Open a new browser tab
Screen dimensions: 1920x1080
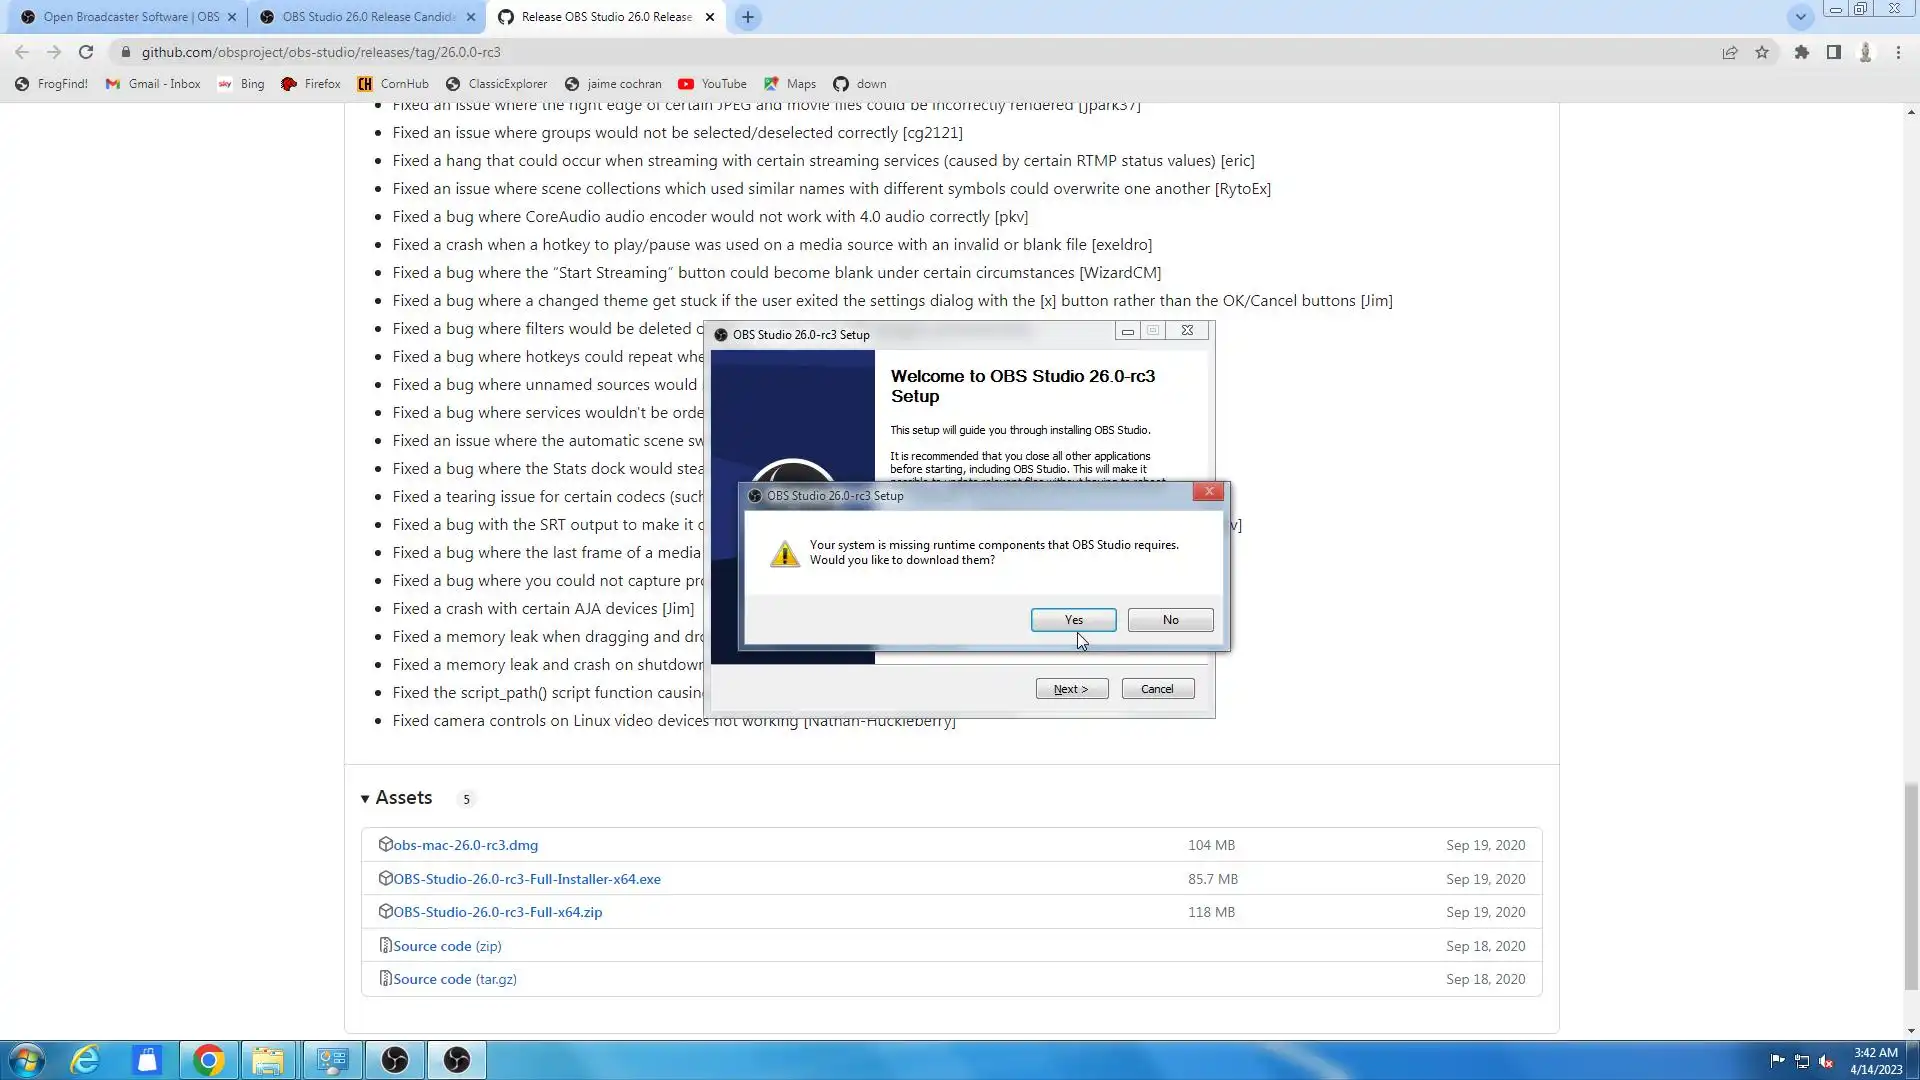pos(747,17)
